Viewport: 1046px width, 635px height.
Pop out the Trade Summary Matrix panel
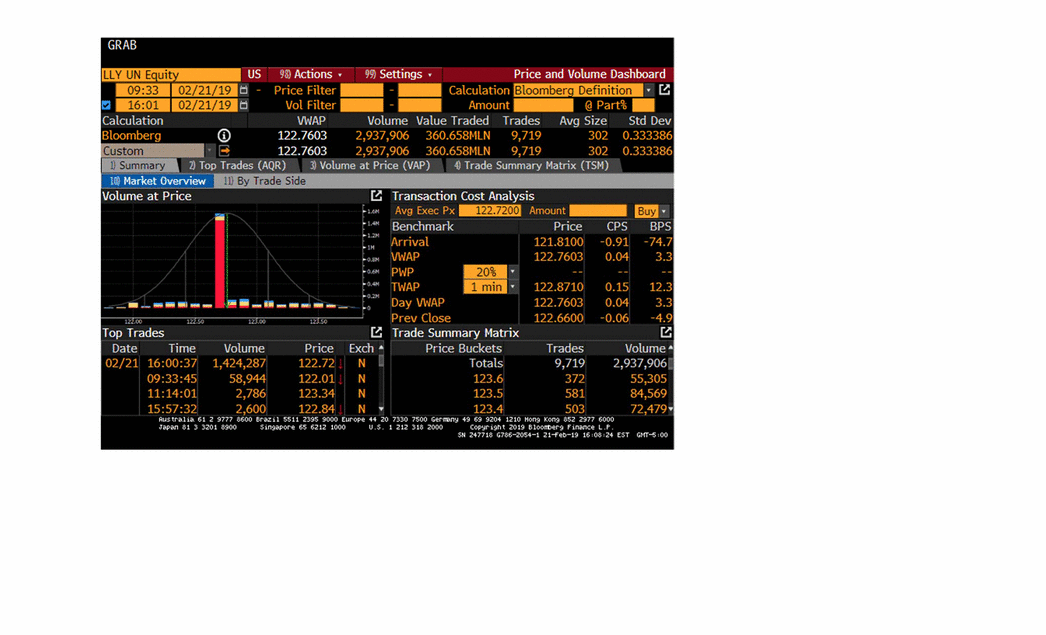click(666, 332)
